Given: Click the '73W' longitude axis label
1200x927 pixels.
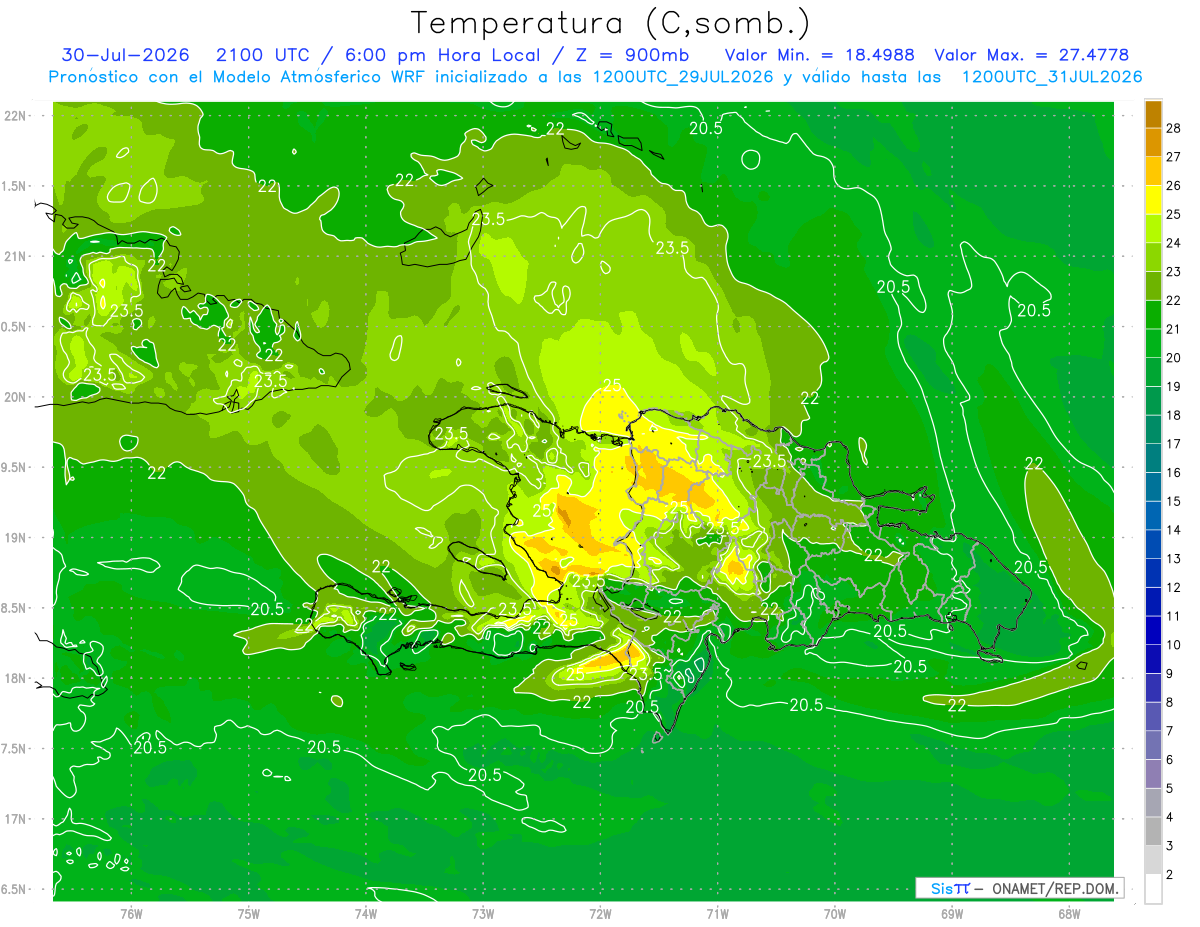Looking at the screenshot, I should [x=483, y=914].
